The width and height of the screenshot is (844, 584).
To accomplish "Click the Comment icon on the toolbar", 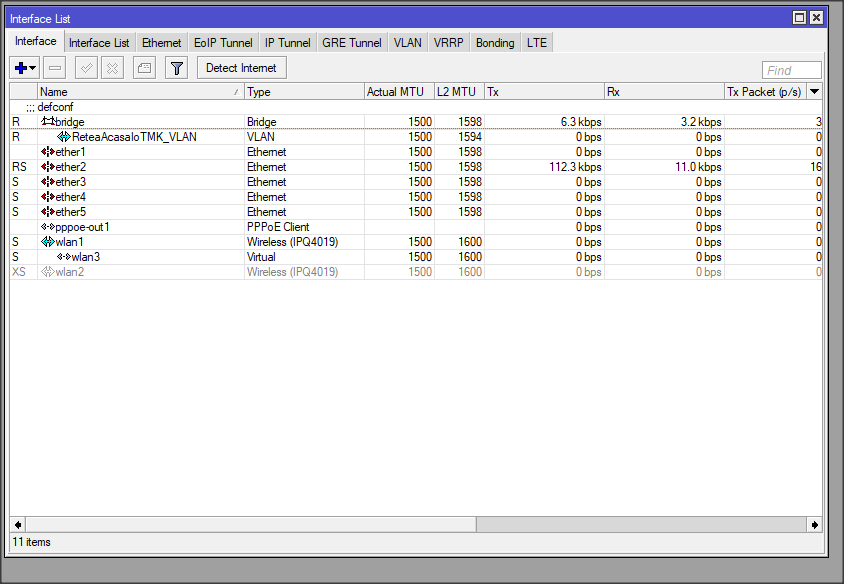I will 143,68.
